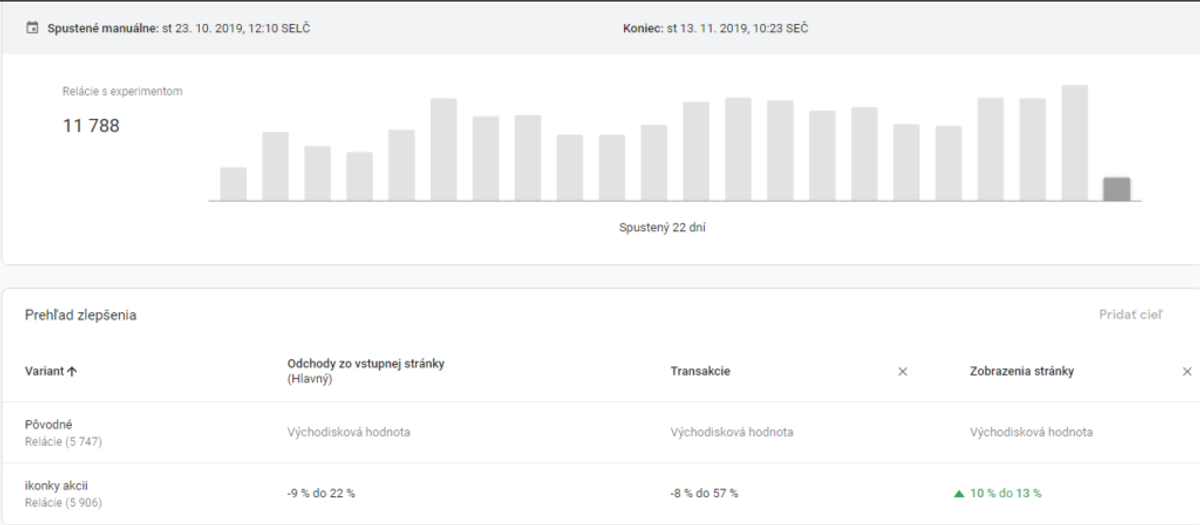Click the Odchody zo vstupnej stránky header
Image resolution: width=1200 pixels, height=525 pixels.
tap(366, 364)
